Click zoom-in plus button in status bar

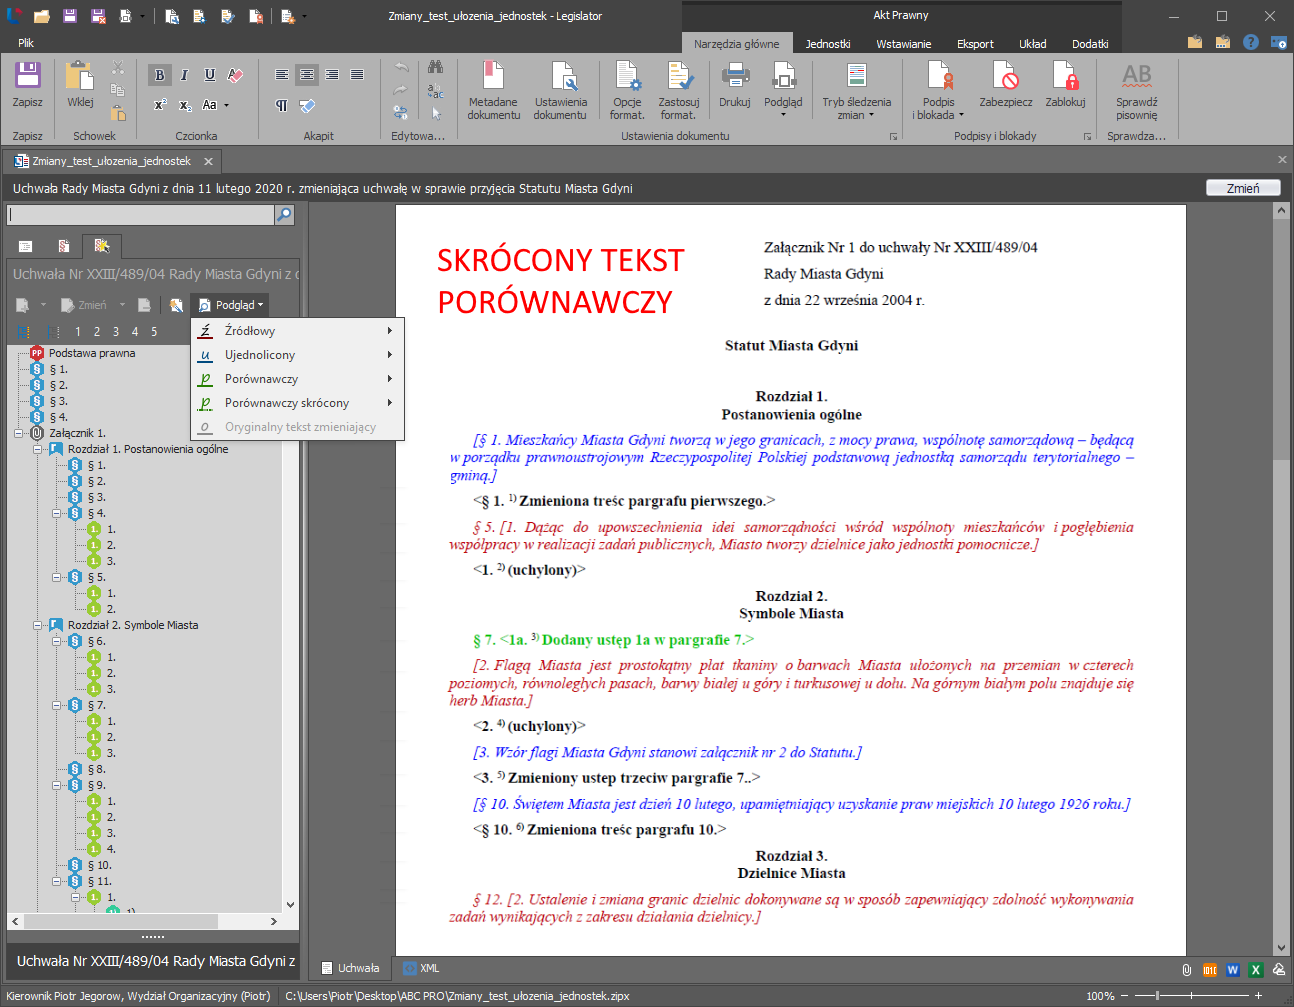(x=1258, y=996)
